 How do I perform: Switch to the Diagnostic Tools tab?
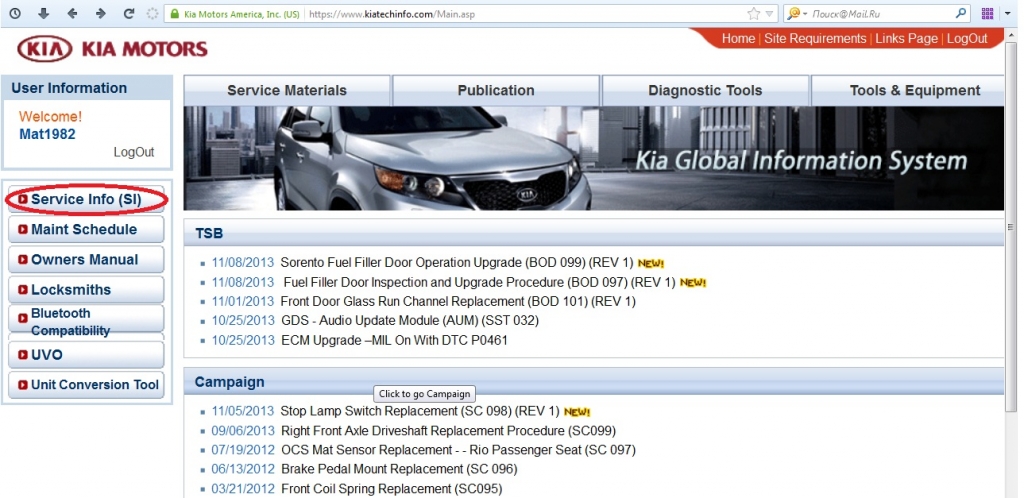tap(705, 90)
